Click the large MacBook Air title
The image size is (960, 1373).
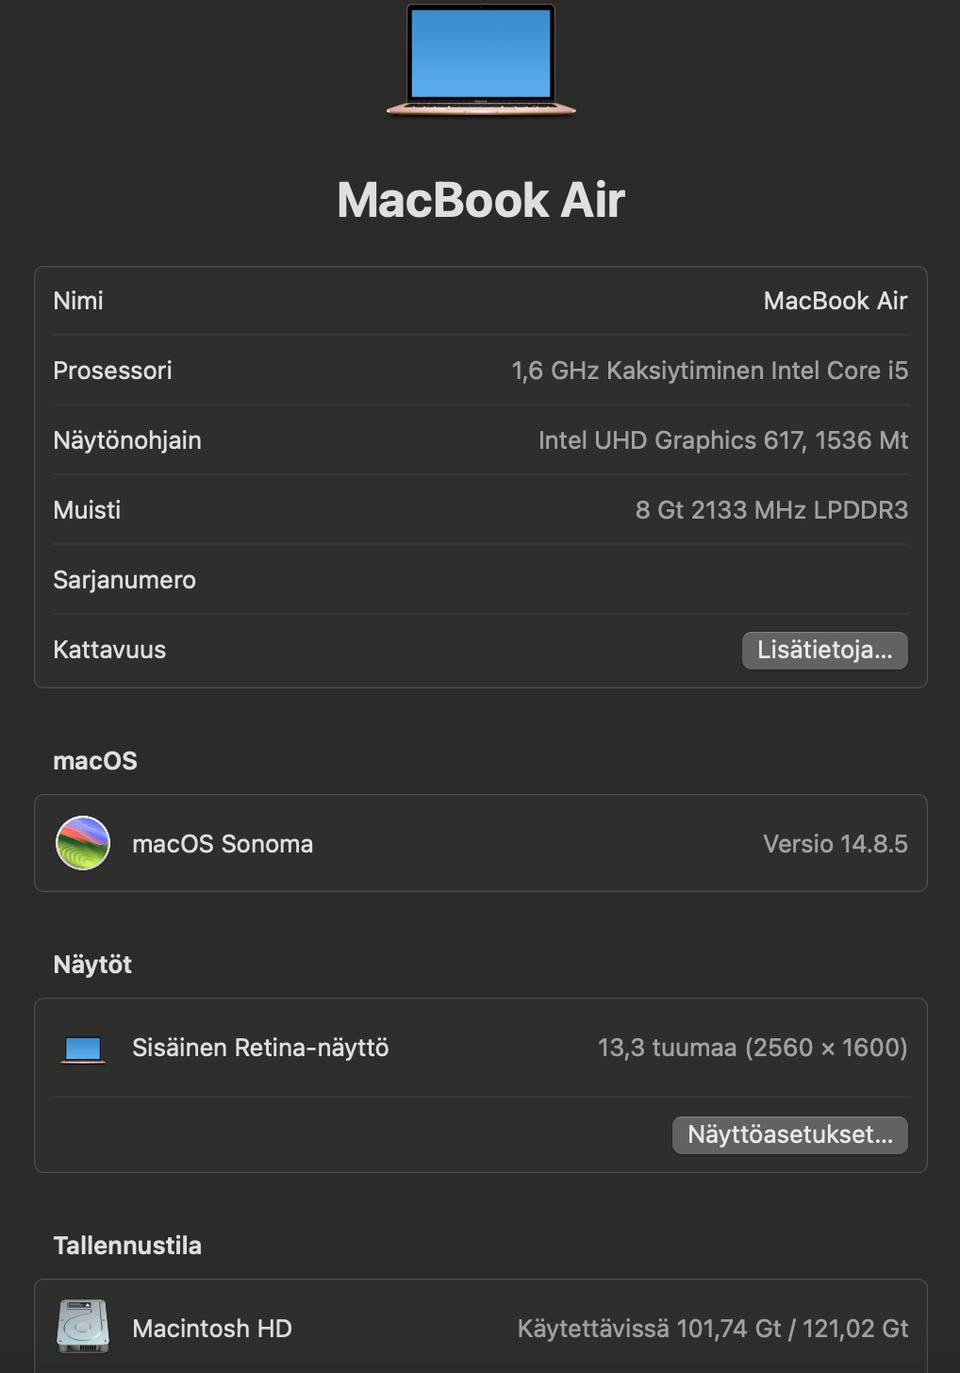[481, 200]
